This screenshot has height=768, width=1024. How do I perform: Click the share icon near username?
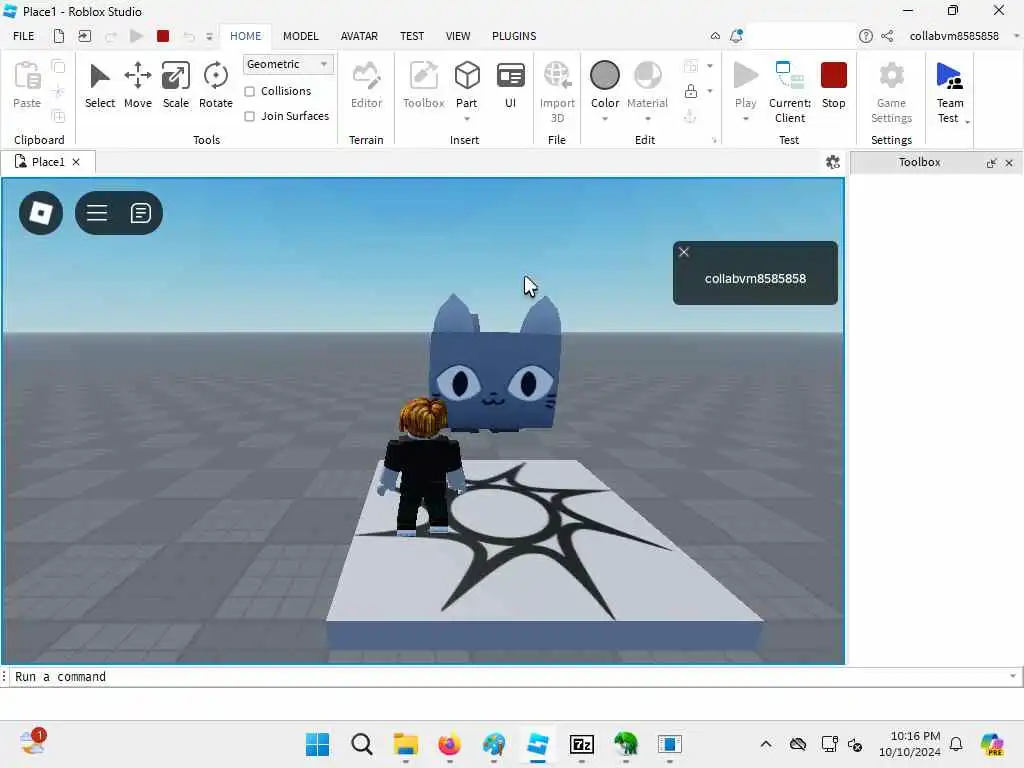click(887, 36)
